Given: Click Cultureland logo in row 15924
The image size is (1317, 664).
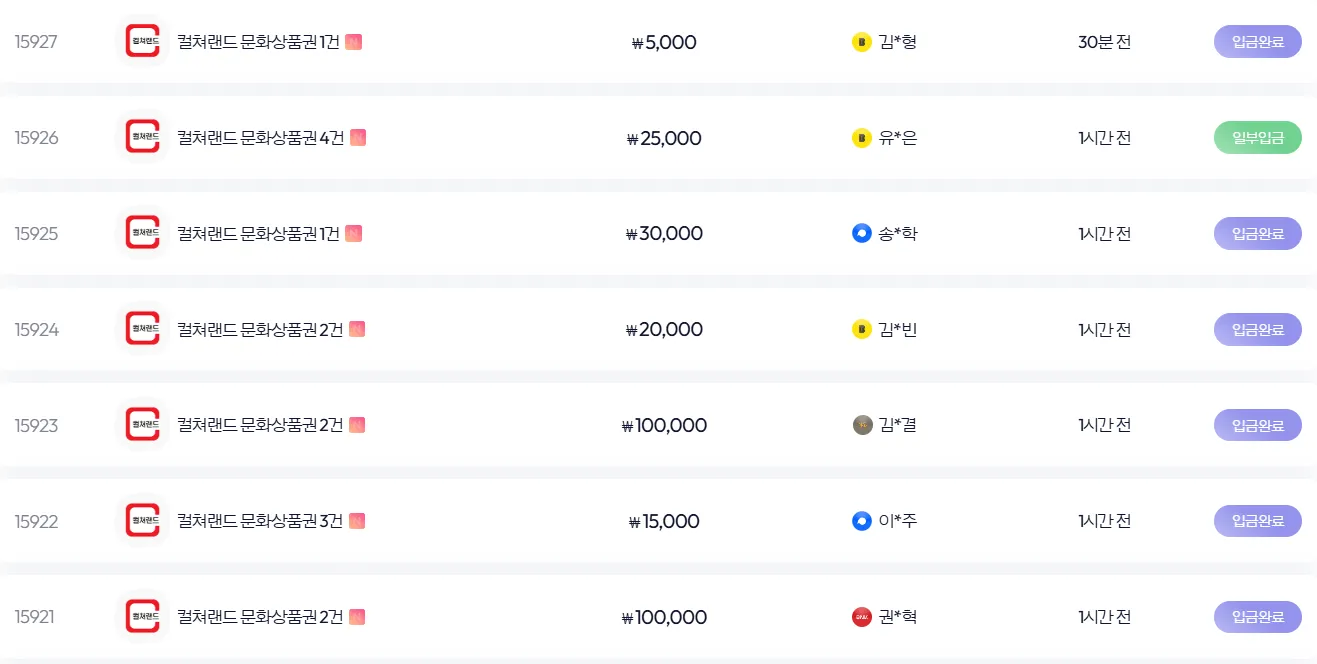Looking at the screenshot, I should (142, 329).
